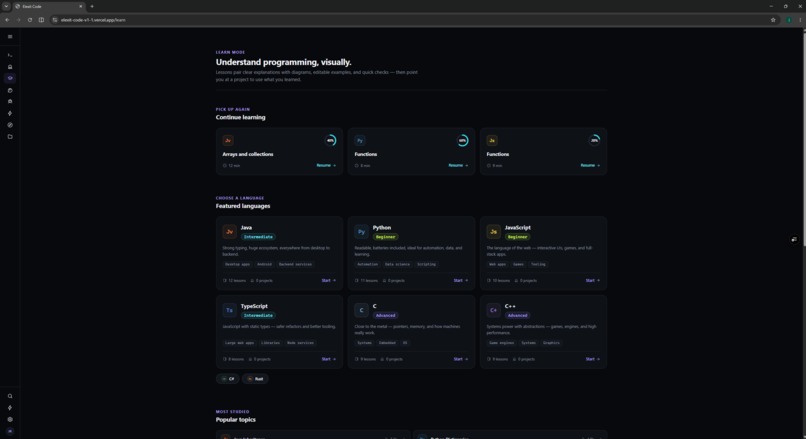Screen dimensions: 806x439
Task: Click progress ring on Arrays and collections card
Action: tap(331, 140)
